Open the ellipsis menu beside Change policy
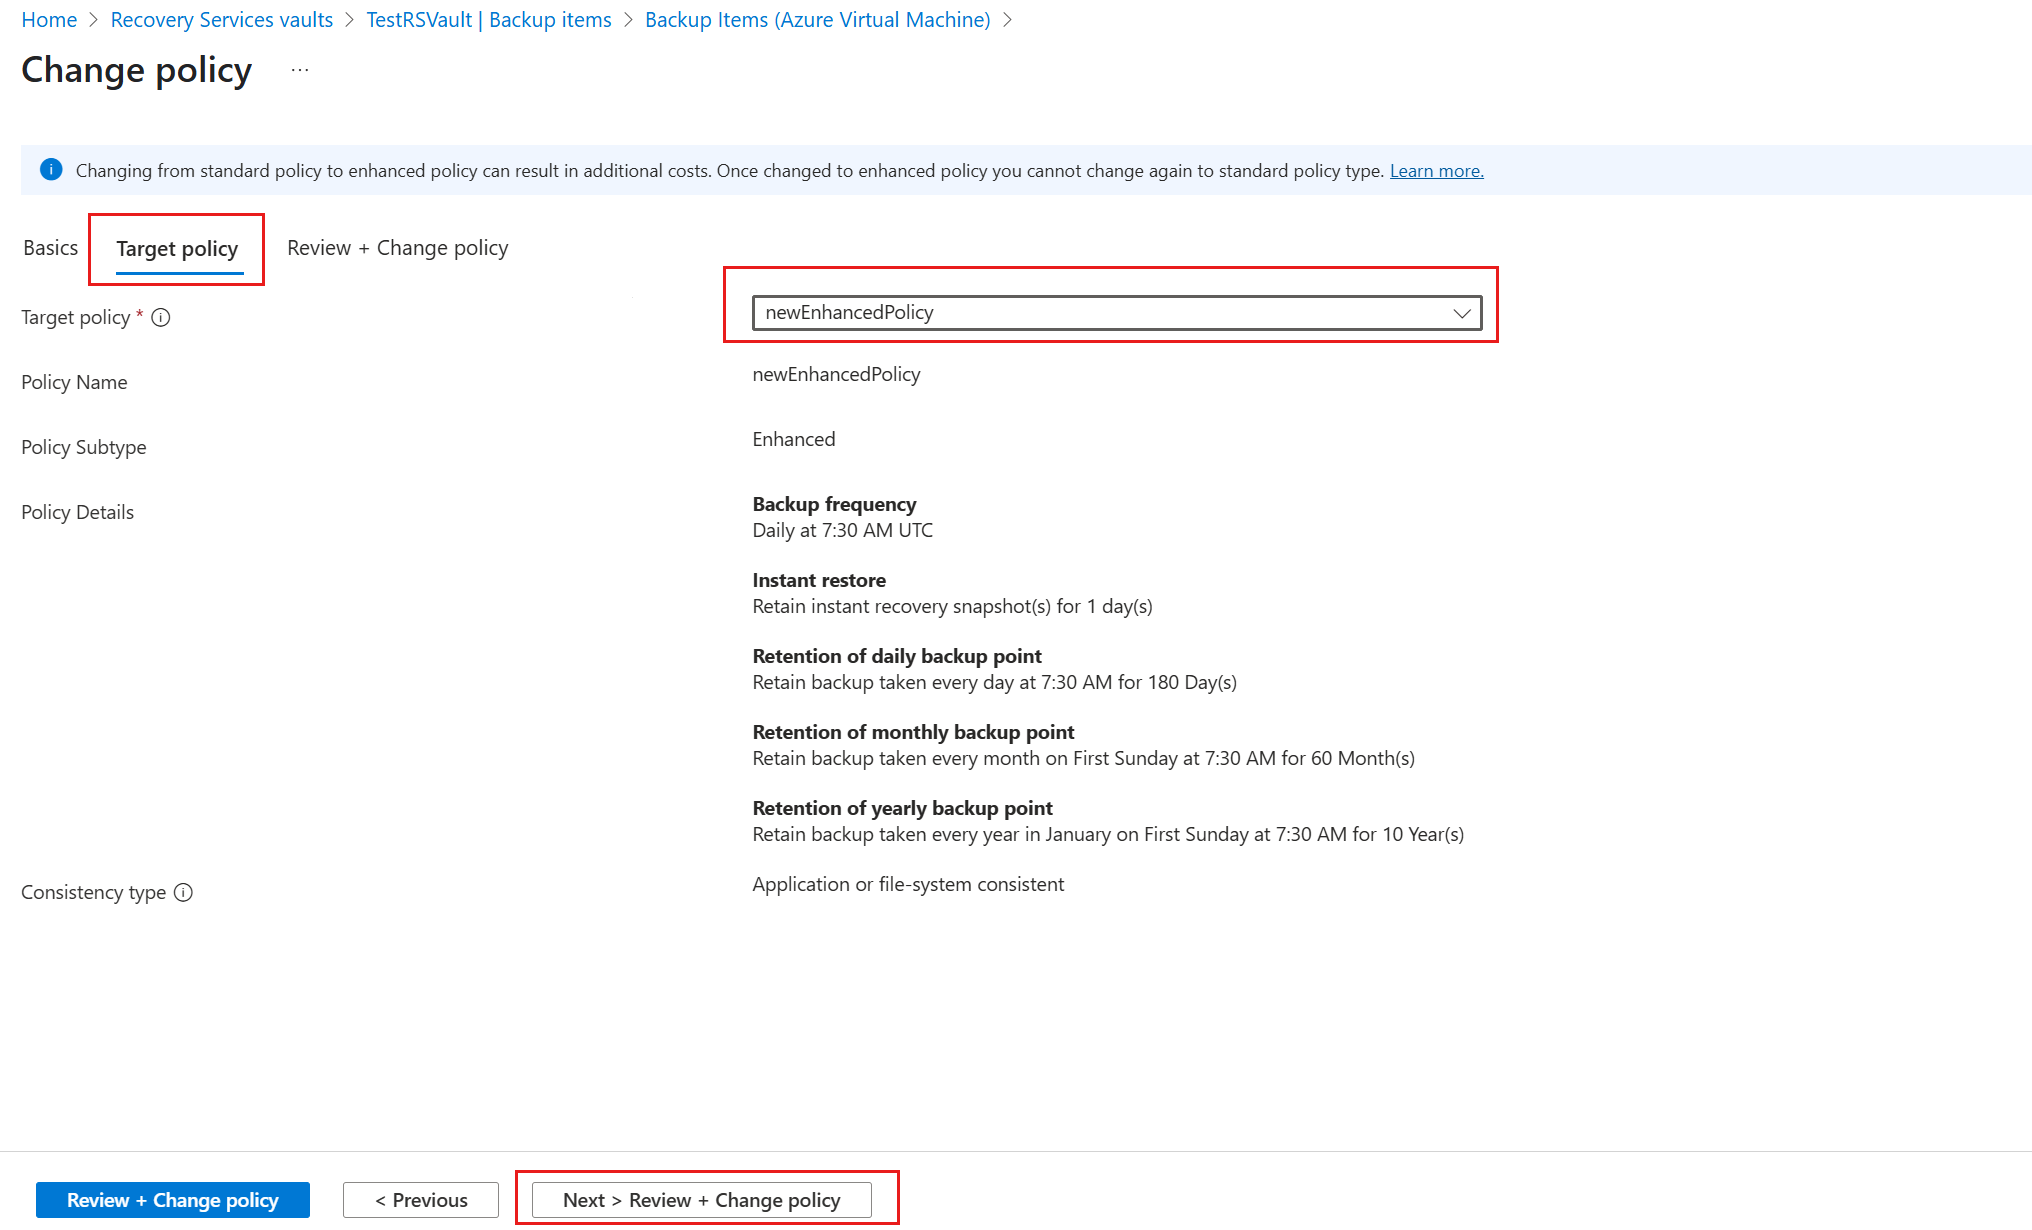The width and height of the screenshot is (2032, 1230). pyautogui.click(x=300, y=70)
